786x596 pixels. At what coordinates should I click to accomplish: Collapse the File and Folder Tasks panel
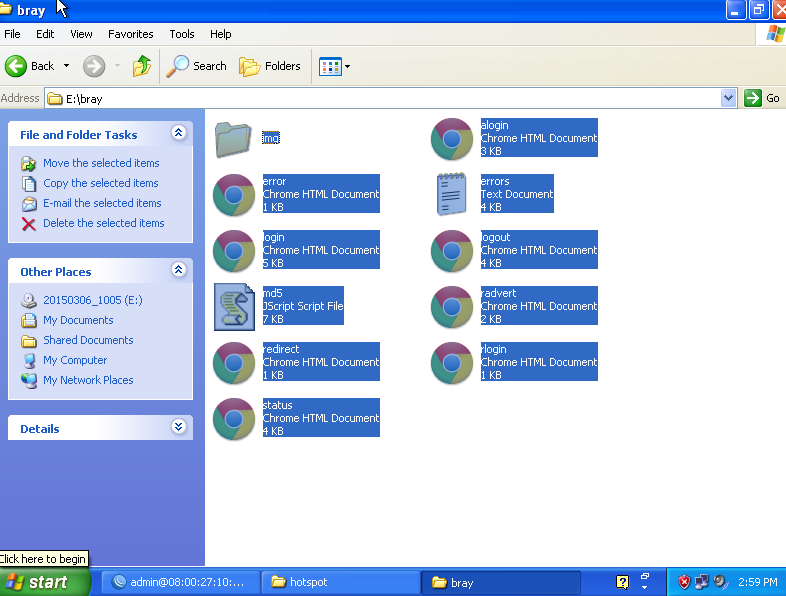pos(178,132)
